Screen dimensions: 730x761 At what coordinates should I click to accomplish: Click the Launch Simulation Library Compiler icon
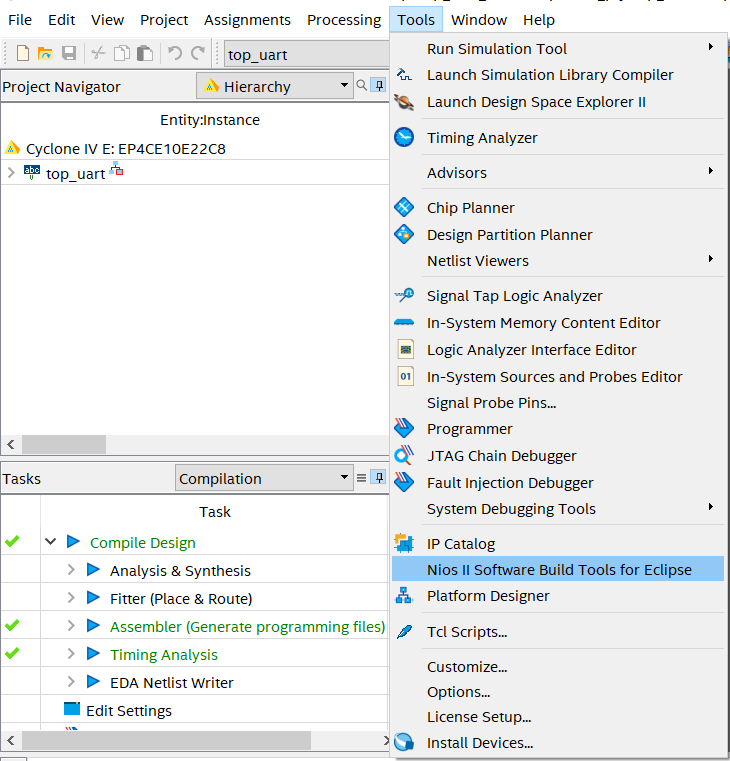coord(404,75)
